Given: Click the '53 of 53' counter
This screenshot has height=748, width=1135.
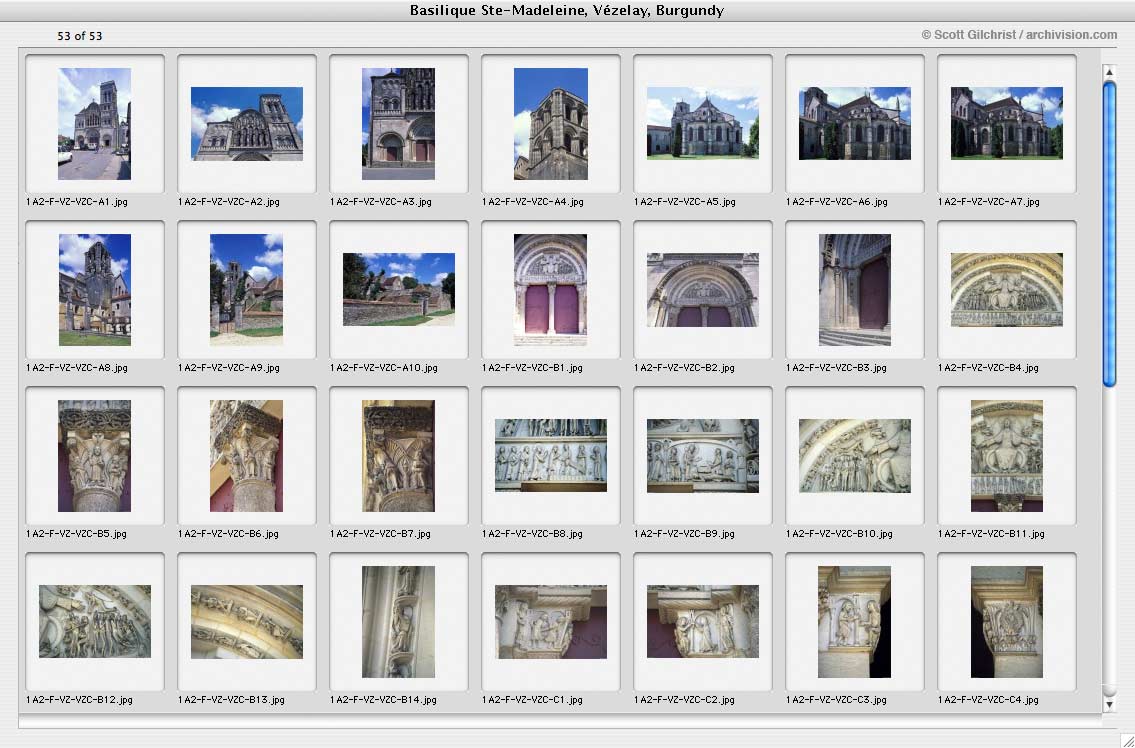Looking at the screenshot, I should coord(80,35).
